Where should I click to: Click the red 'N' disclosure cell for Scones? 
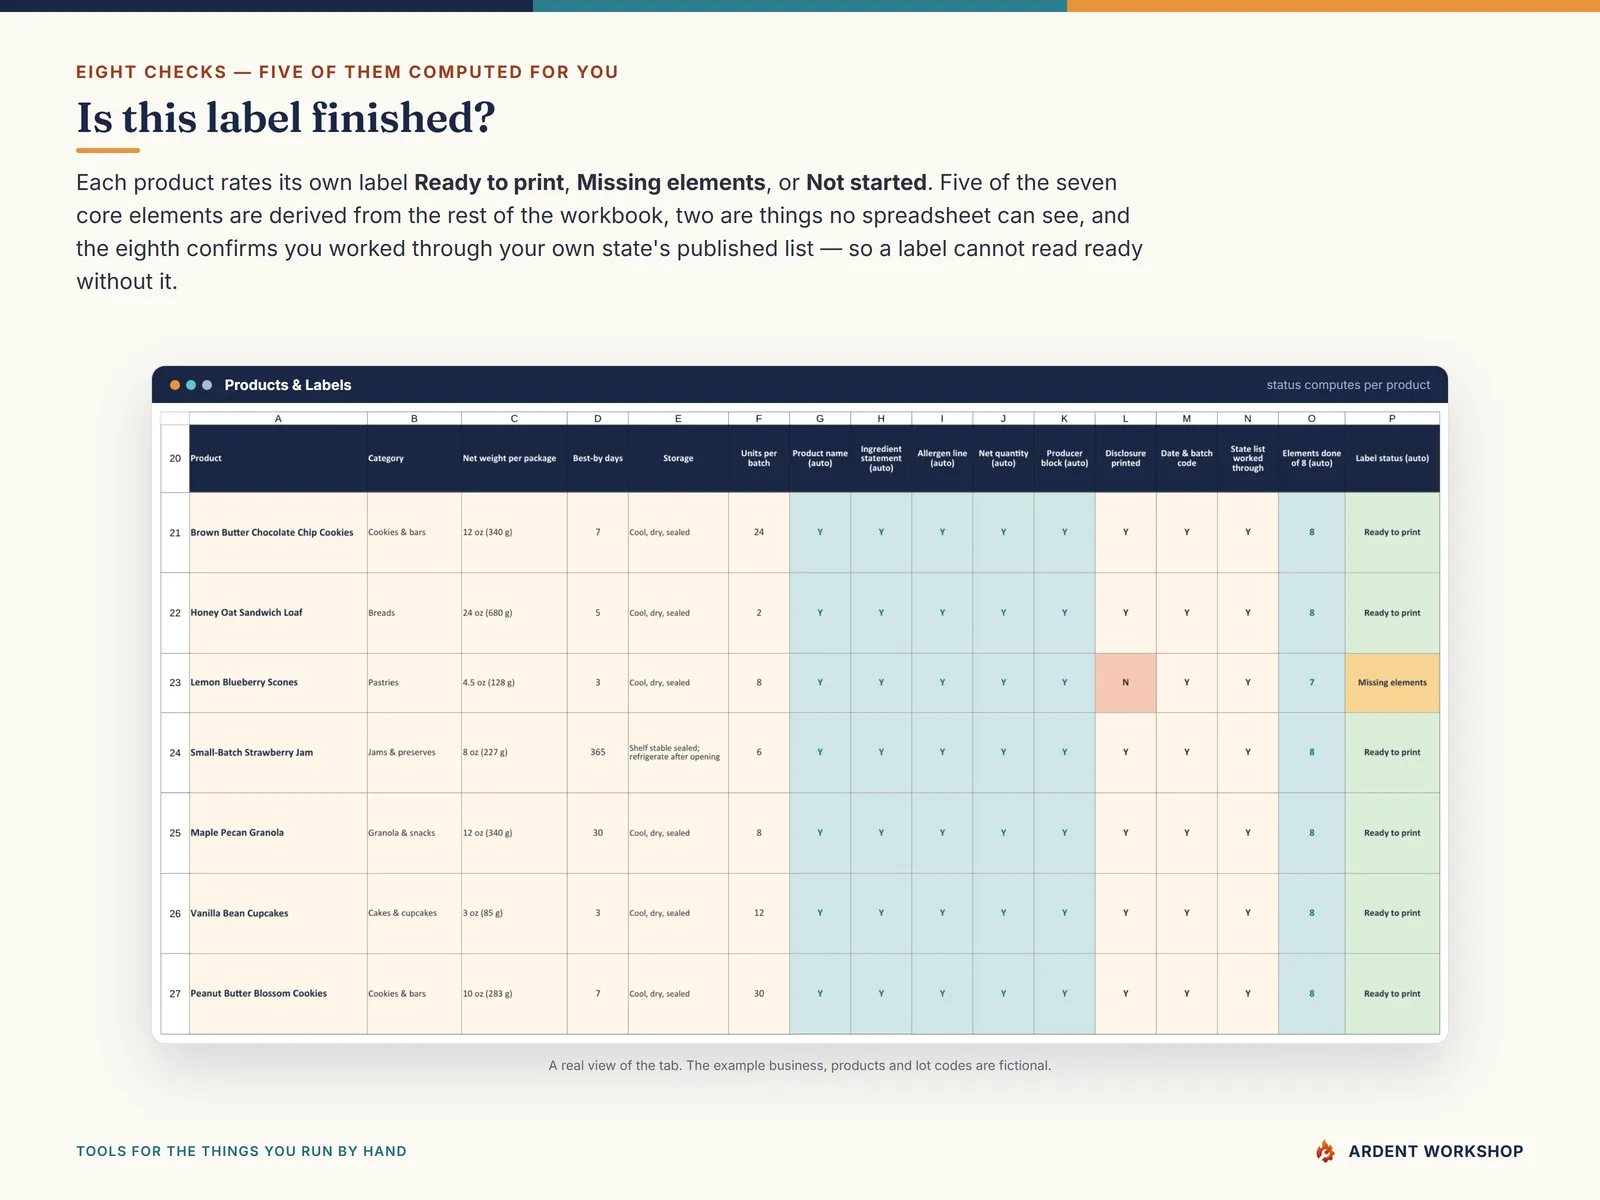(1125, 683)
